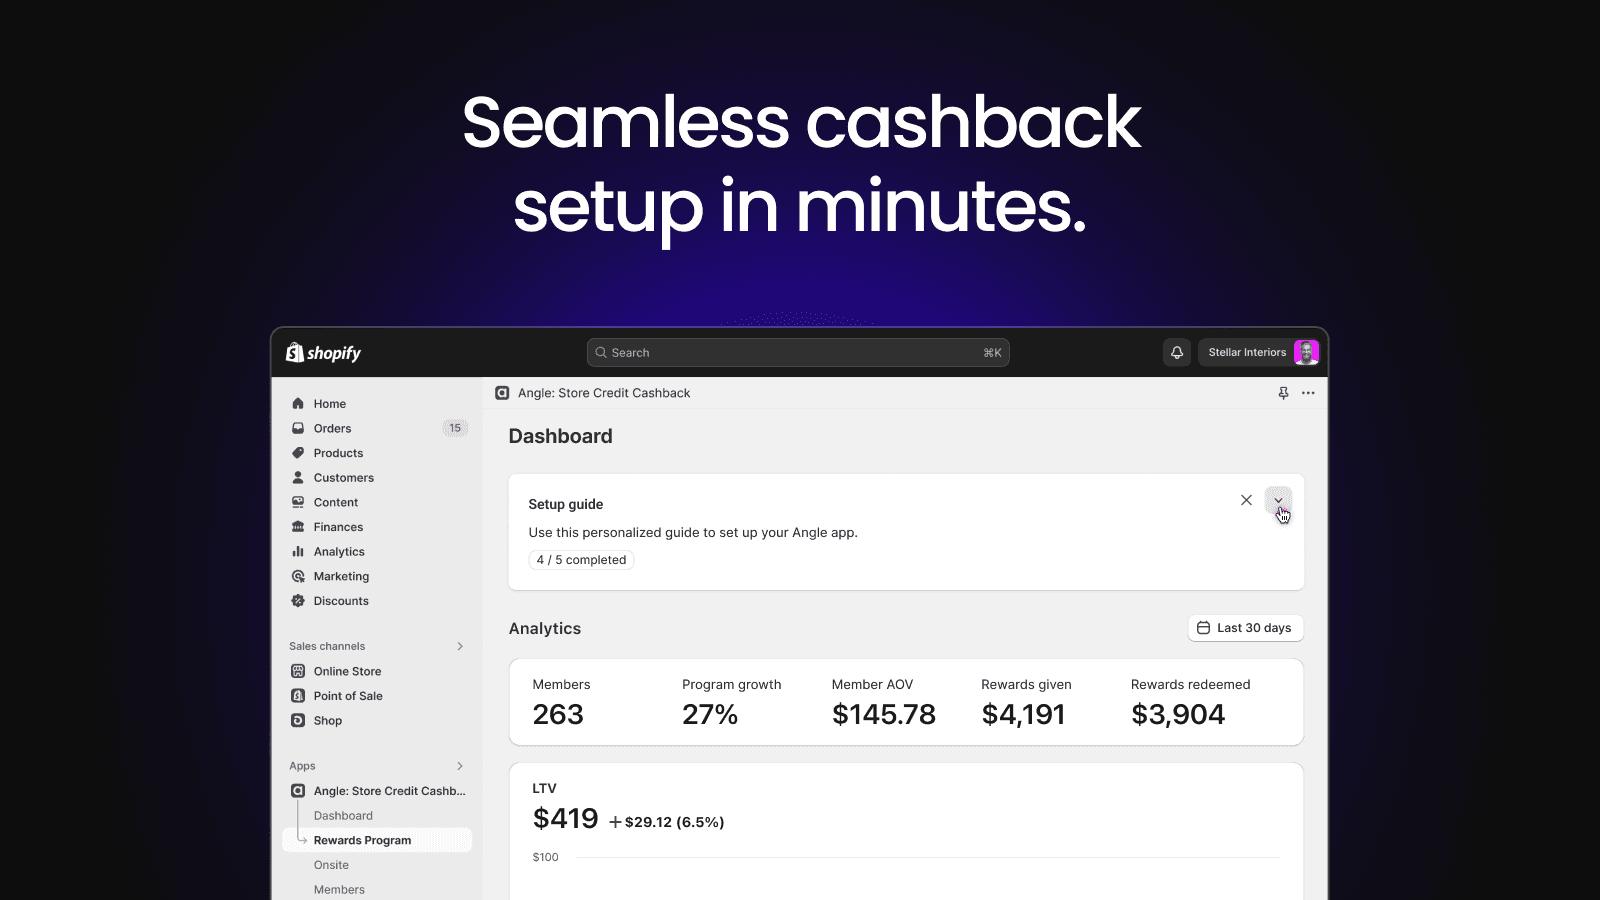This screenshot has height=900, width=1600.
Task: Collapse the Setup guide with the chevron
Action: pos(1279,500)
